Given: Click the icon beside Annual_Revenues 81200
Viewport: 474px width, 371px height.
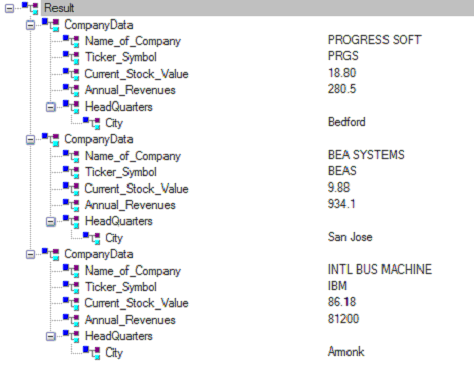Looking at the screenshot, I should 71,320.
